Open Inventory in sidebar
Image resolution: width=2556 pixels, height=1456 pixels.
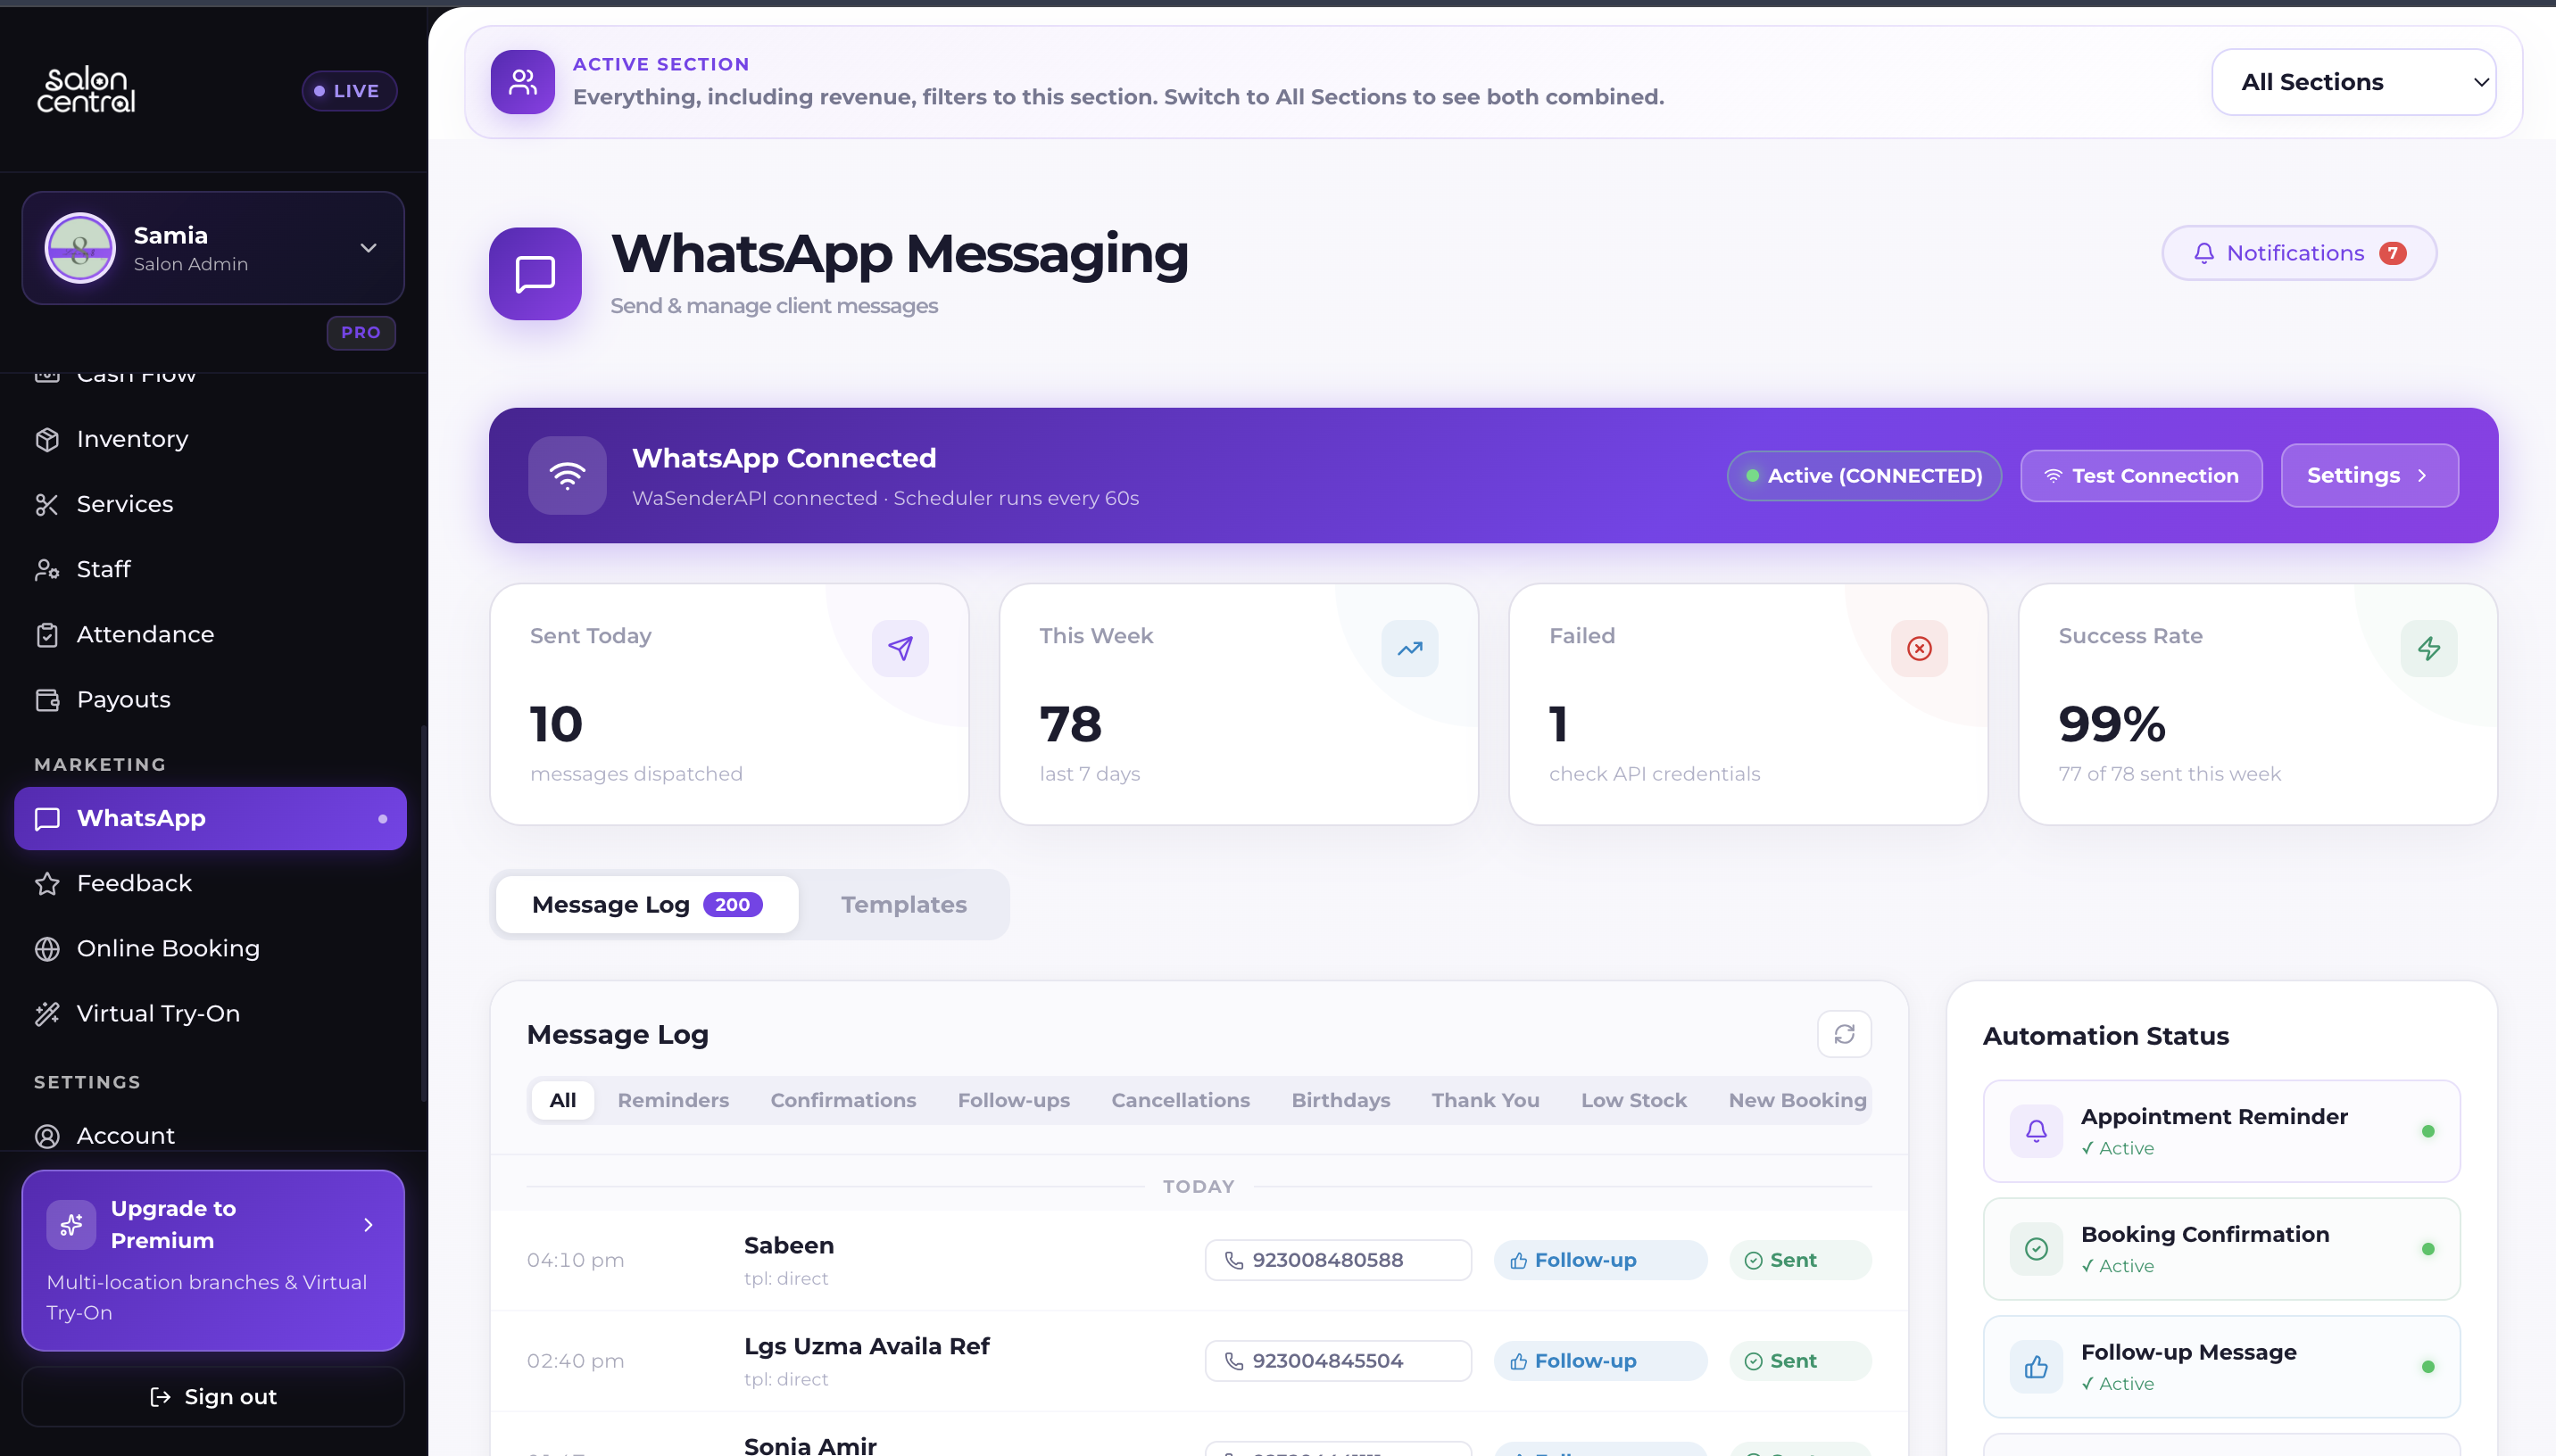(210, 439)
